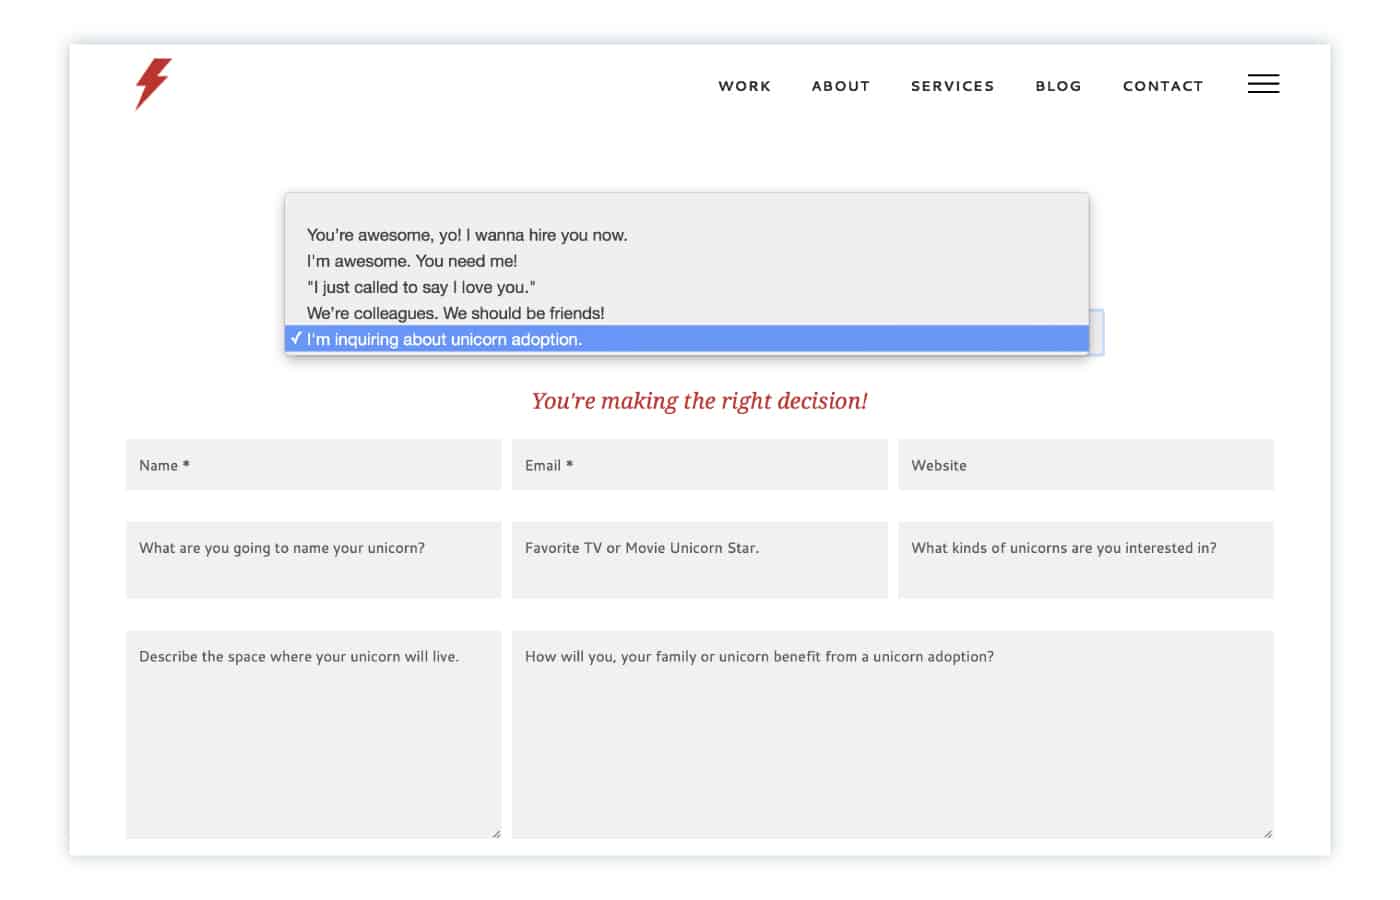Navigate to the ABOUT page
The height and width of the screenshot is (900, 1400).
click(840, 86)
